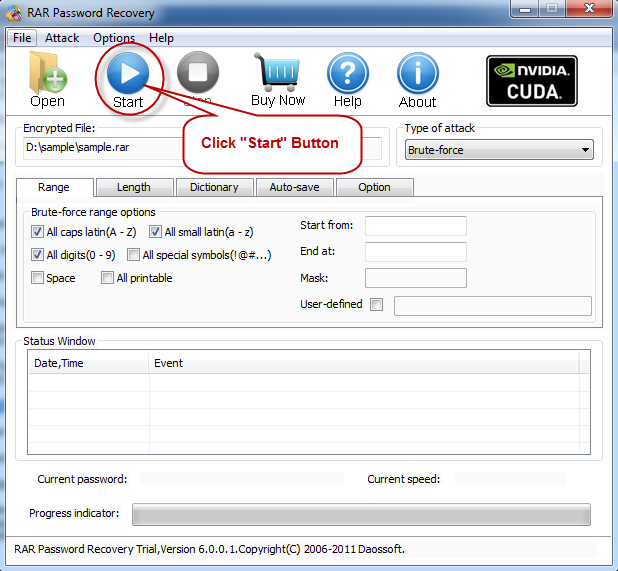The width and height of the screenshot is (618, 571).
Task: Open the File menu
Action: click(x=22, y=38)
